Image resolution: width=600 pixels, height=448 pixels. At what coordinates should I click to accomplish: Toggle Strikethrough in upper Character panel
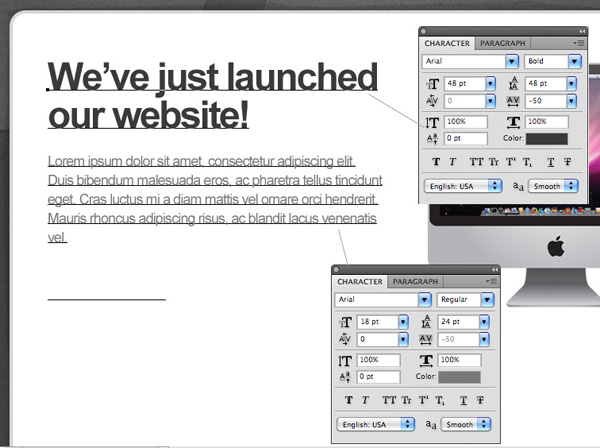tap(567, 162)
